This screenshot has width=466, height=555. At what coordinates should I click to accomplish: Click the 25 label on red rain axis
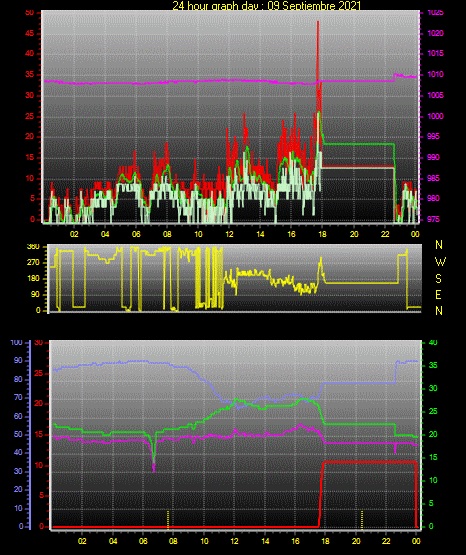[39, 373]
